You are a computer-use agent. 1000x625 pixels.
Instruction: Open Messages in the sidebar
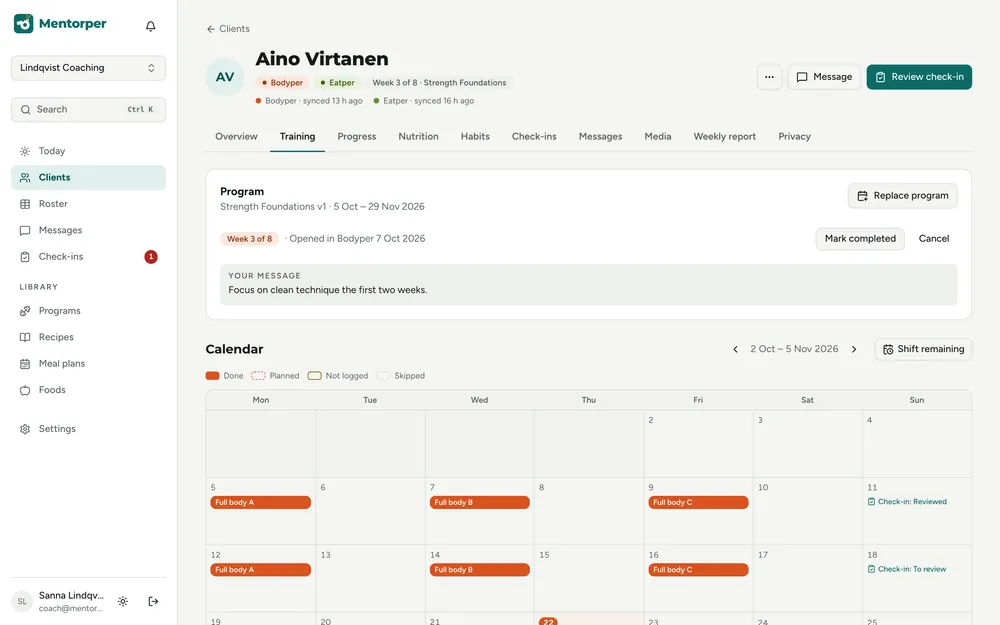(88, 230)
